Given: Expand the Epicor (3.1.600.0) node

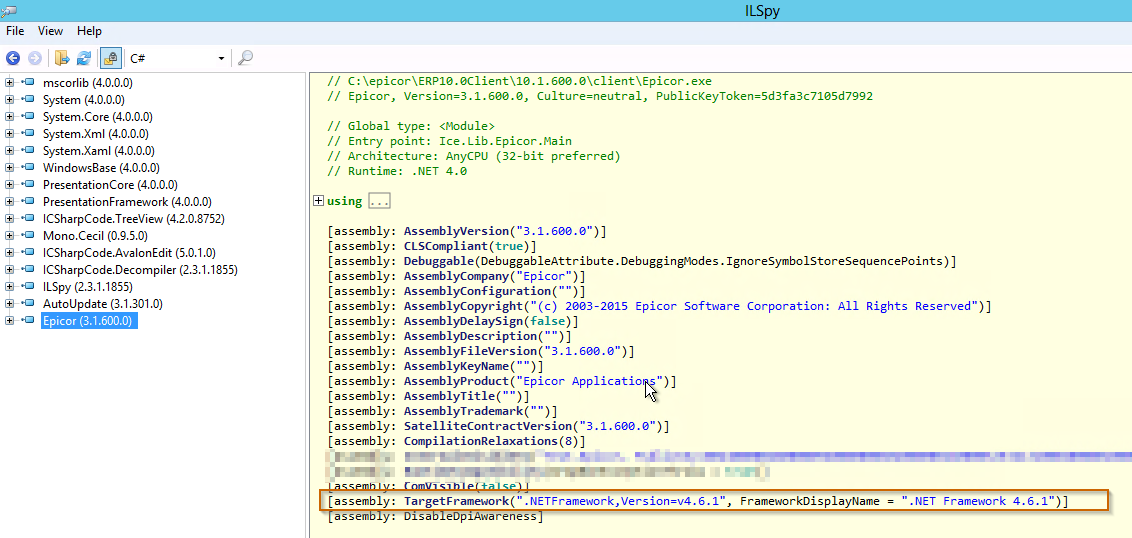Looking at the screenshot, I should pyautogui.click(x=9, y=321).
